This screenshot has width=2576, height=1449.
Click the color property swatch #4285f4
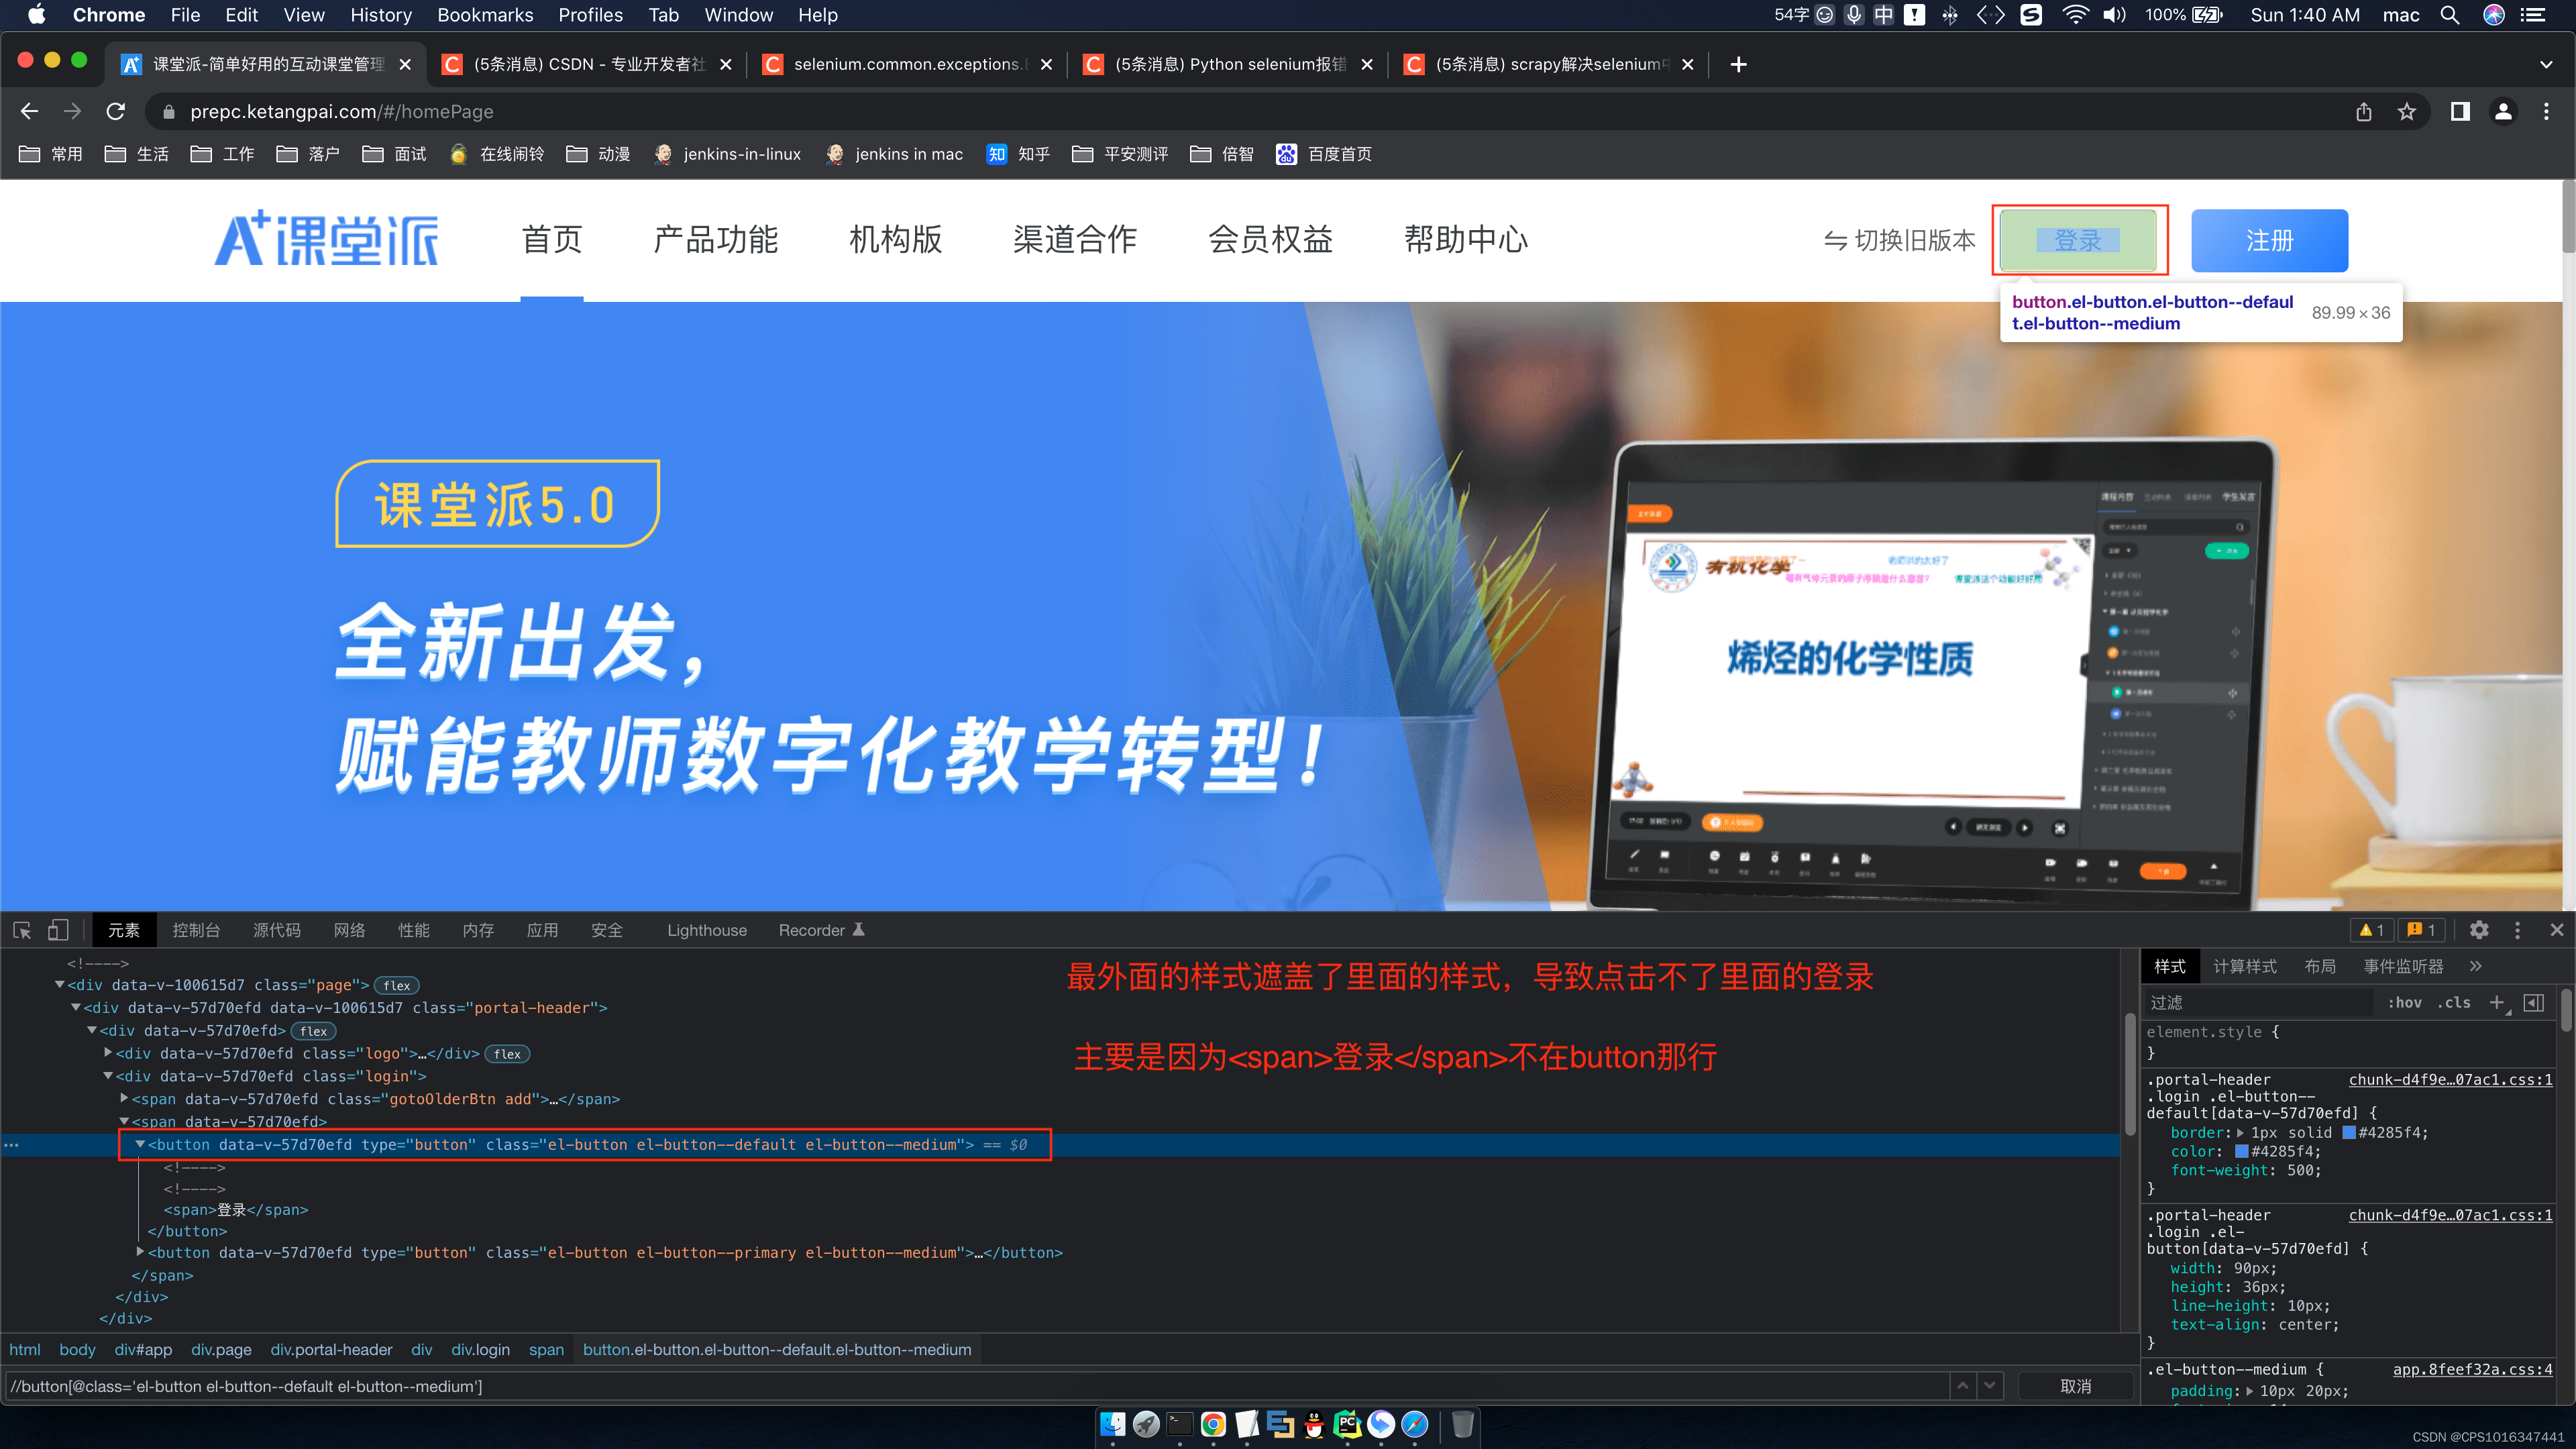point(2242,1151)
